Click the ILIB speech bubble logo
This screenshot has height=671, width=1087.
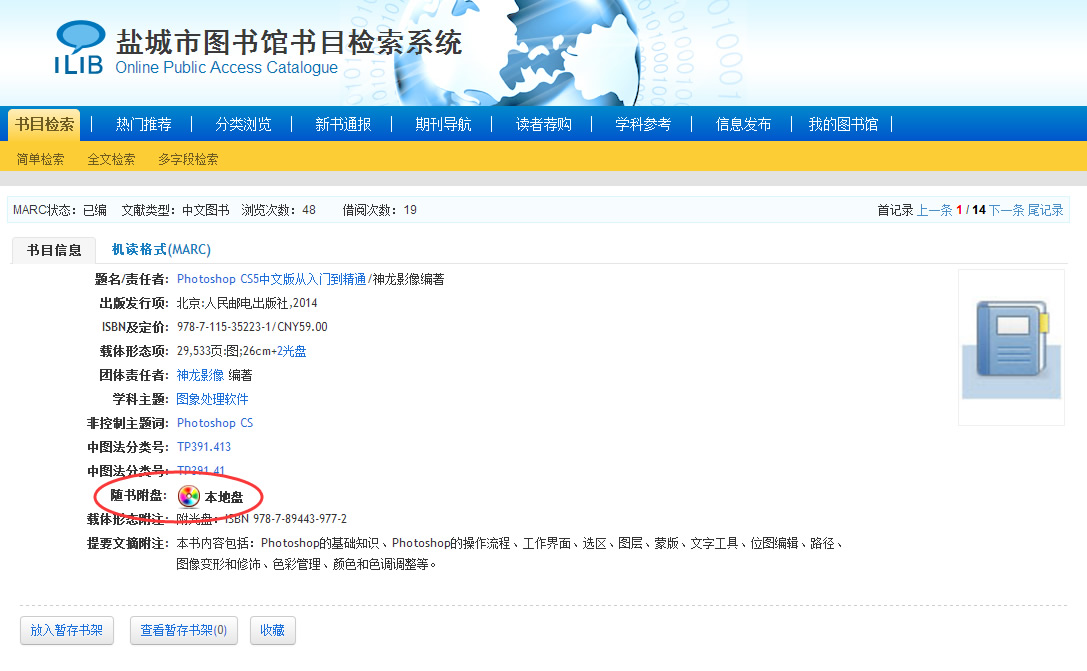[79, 47]
